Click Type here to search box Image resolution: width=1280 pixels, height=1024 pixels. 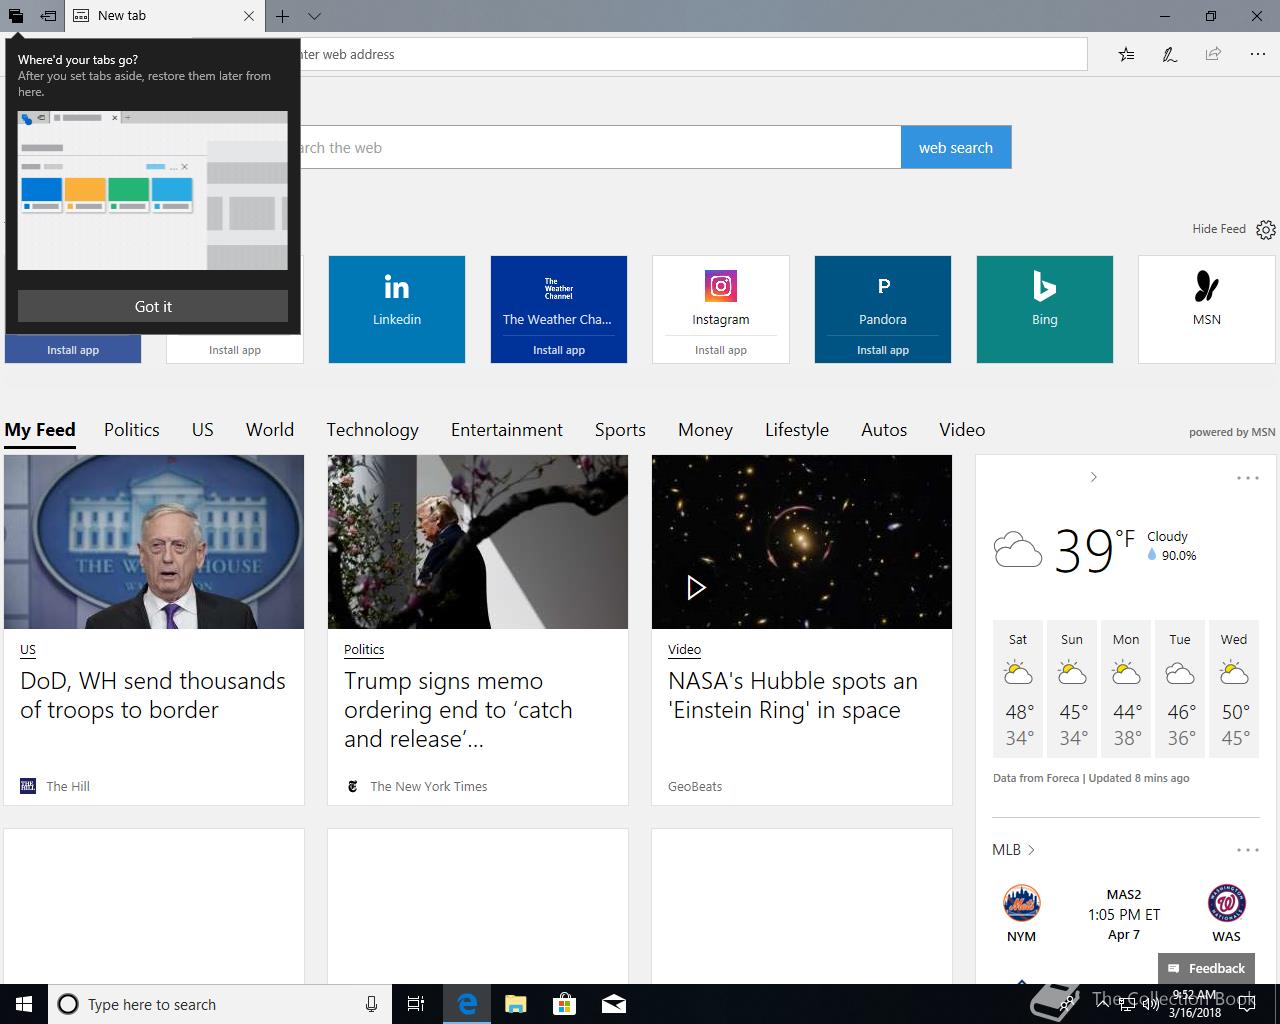[220, 1004]
